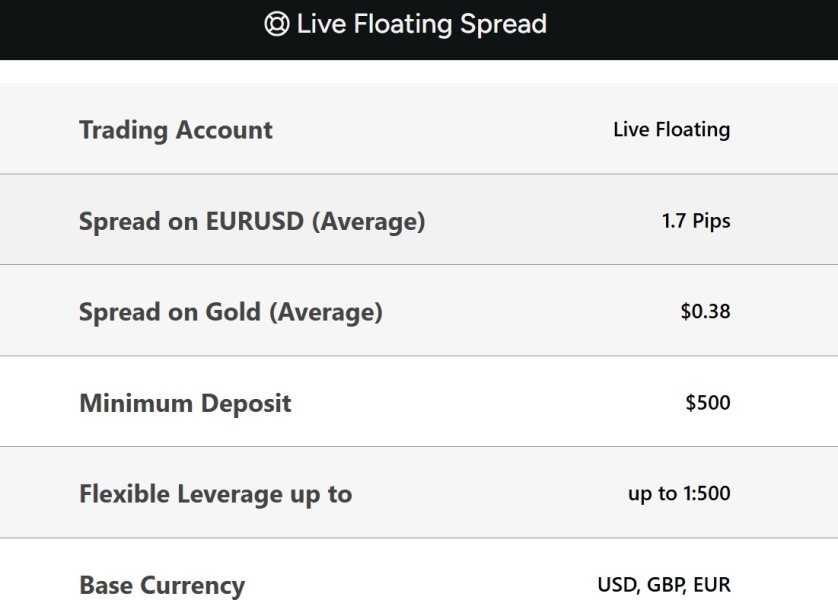The image size is (838, 600).
Task: Click the word Spread in the header
Action: [x=503, y=24]
